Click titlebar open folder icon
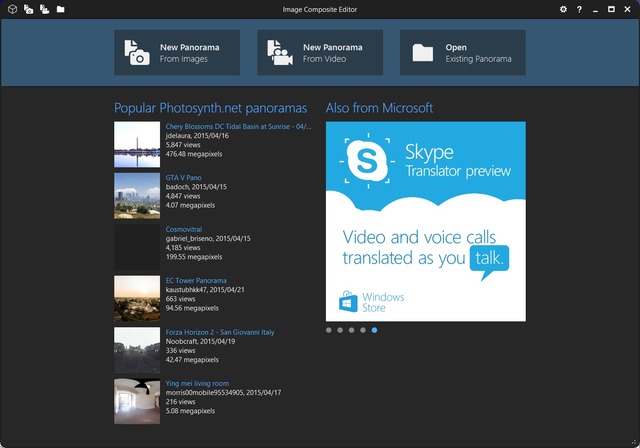This screenshot has width=640, height=448. [60, 9]
